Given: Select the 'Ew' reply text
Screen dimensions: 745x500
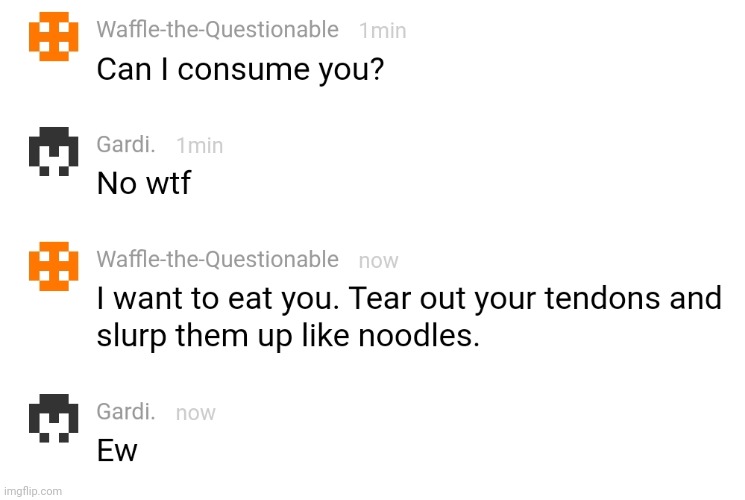Looking at the screenshot, I should click(117, 451).
